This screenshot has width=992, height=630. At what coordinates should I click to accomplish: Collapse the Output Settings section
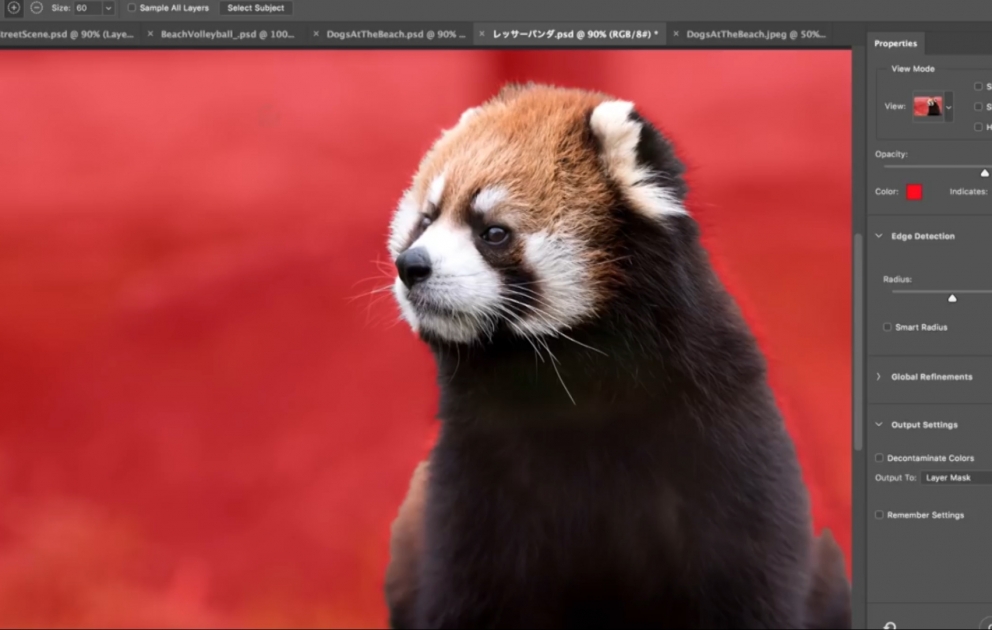(x=879, y=424)
